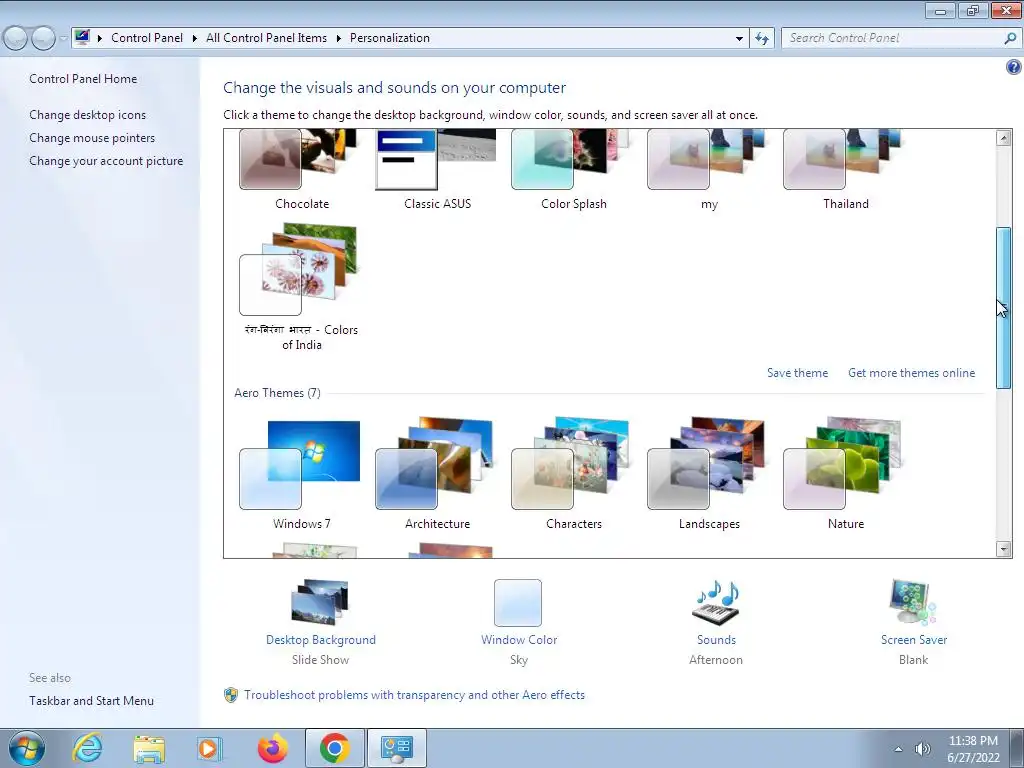
Task: Open Troubleshoot problems with transparency link
Action: pyautogui.click(x=414, y=695)
